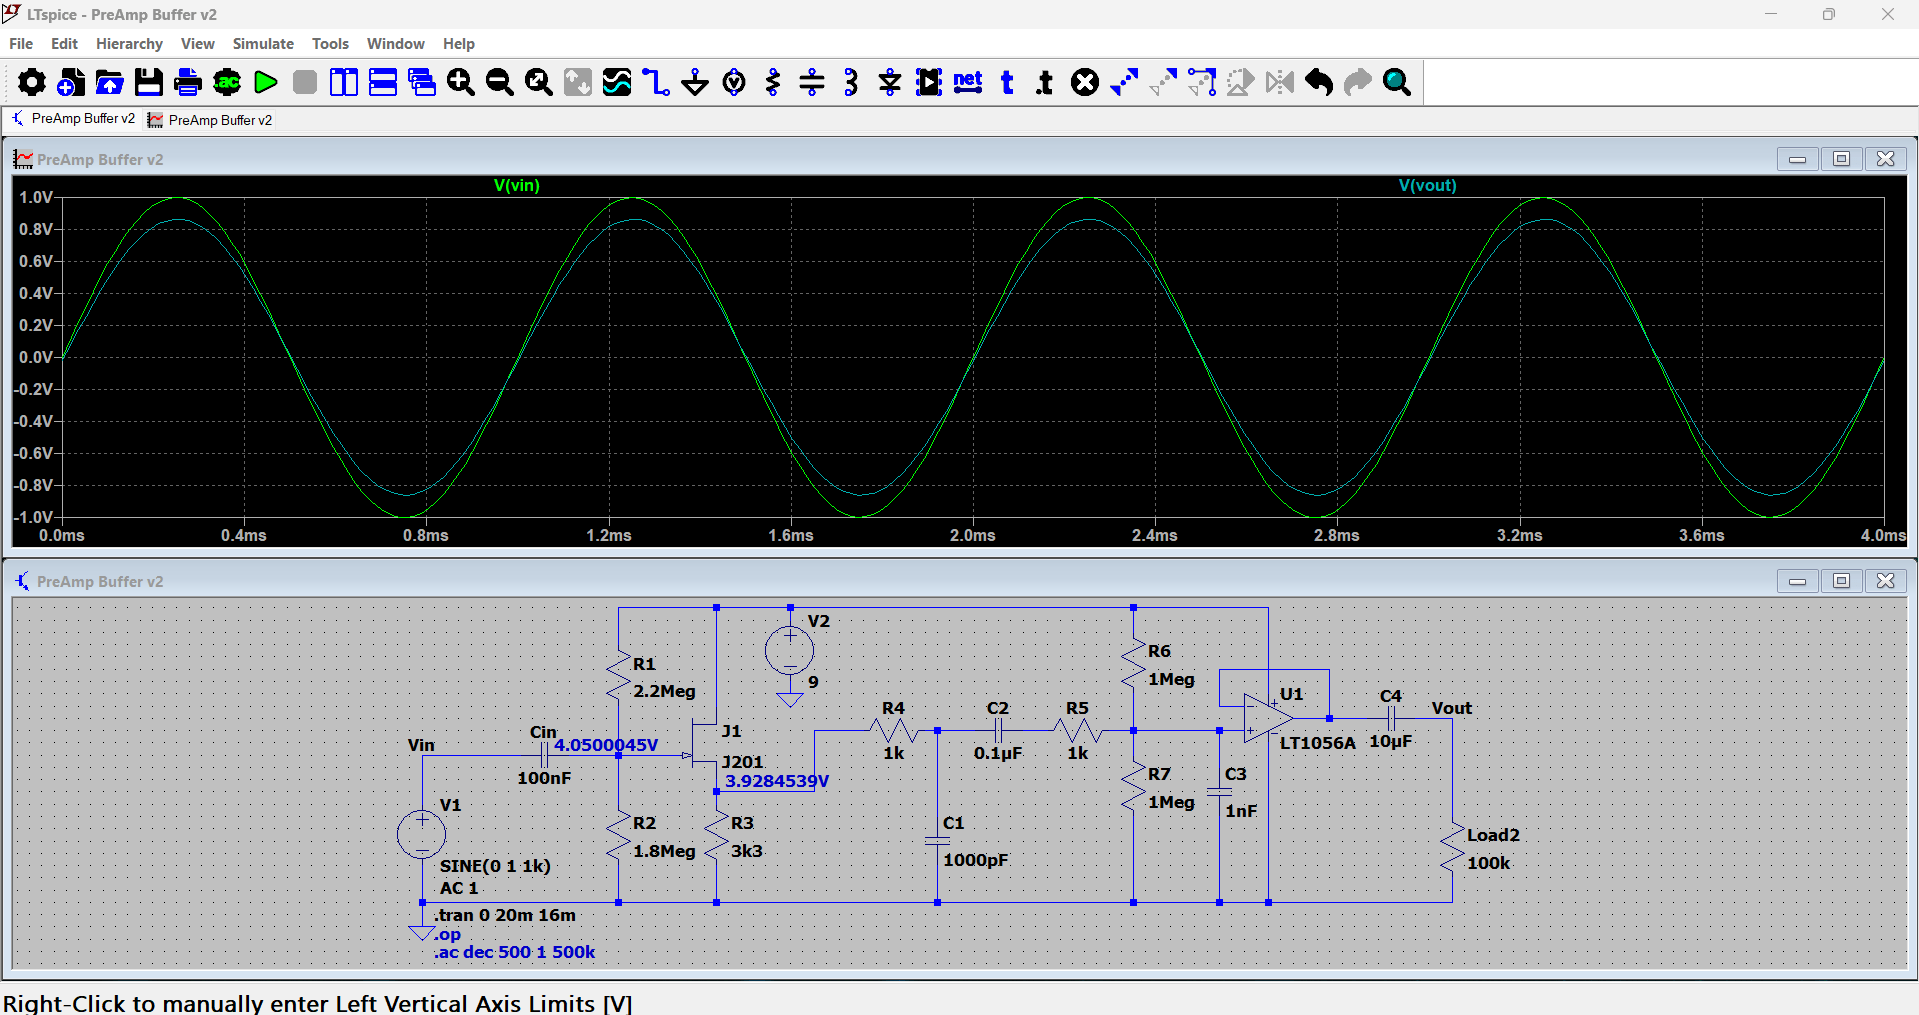Click the find search magnifier icon
The width and height of the screenshot is (1919, 1015).
(x=1397, y=82)
